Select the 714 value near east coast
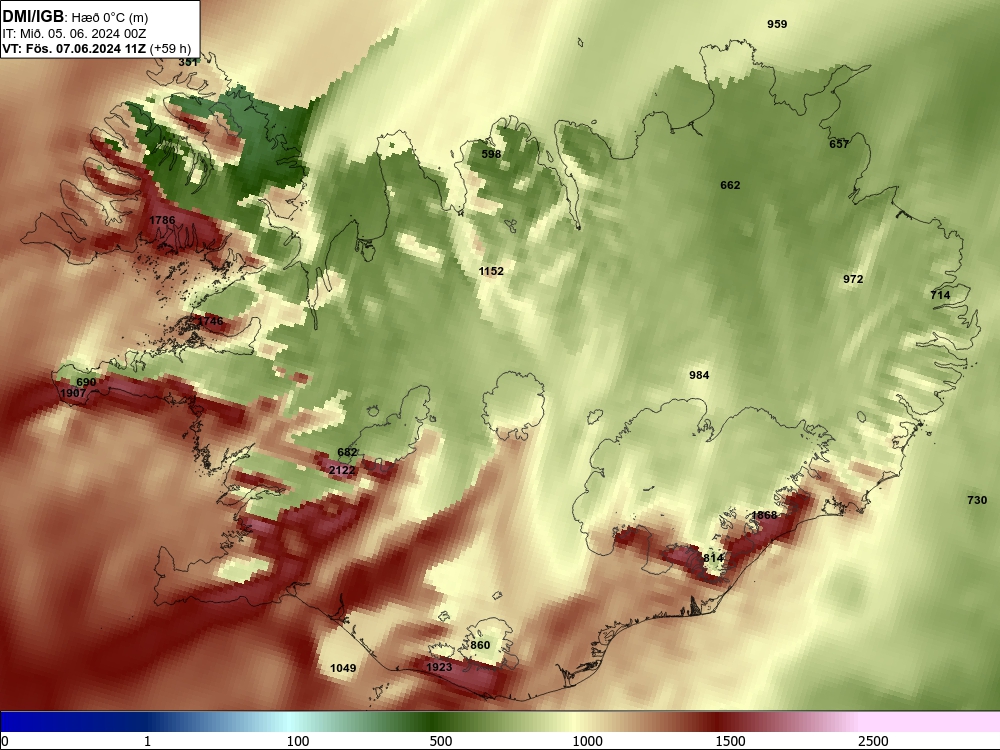Screen dimensions: 1000x750 [x=940, y=295]
